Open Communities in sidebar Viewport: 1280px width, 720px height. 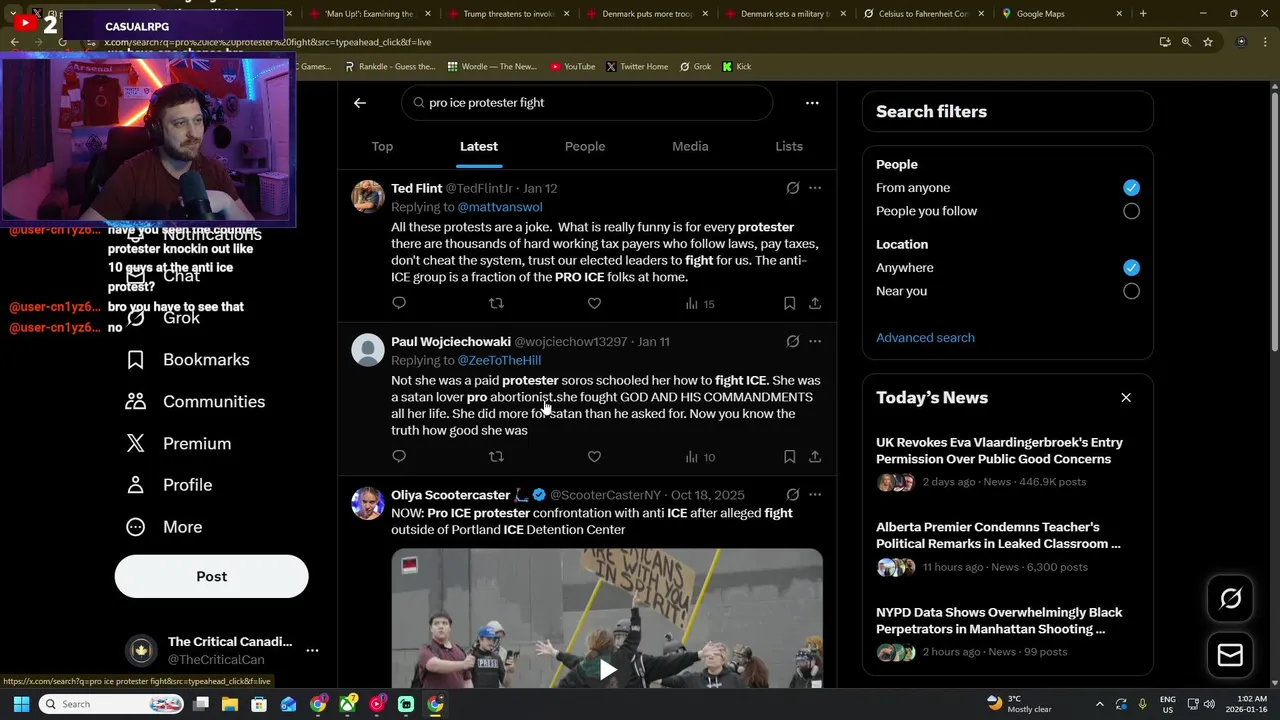pyautogui.click(x=195, y=401)
